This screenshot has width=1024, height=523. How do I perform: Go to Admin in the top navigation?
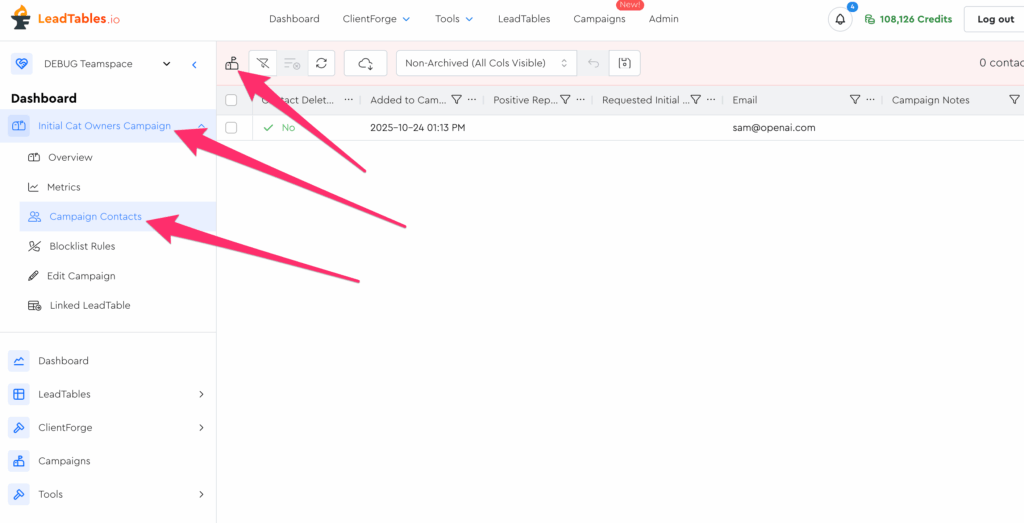[x=663, y=19]
